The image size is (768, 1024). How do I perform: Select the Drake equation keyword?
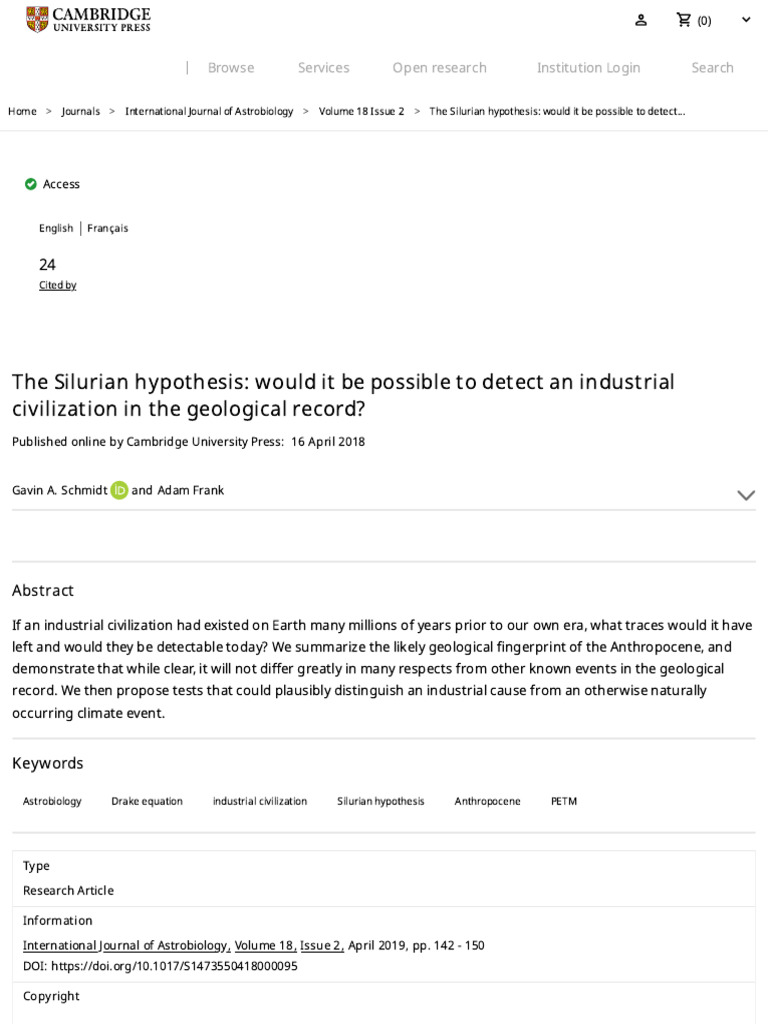tap(147, 801)
